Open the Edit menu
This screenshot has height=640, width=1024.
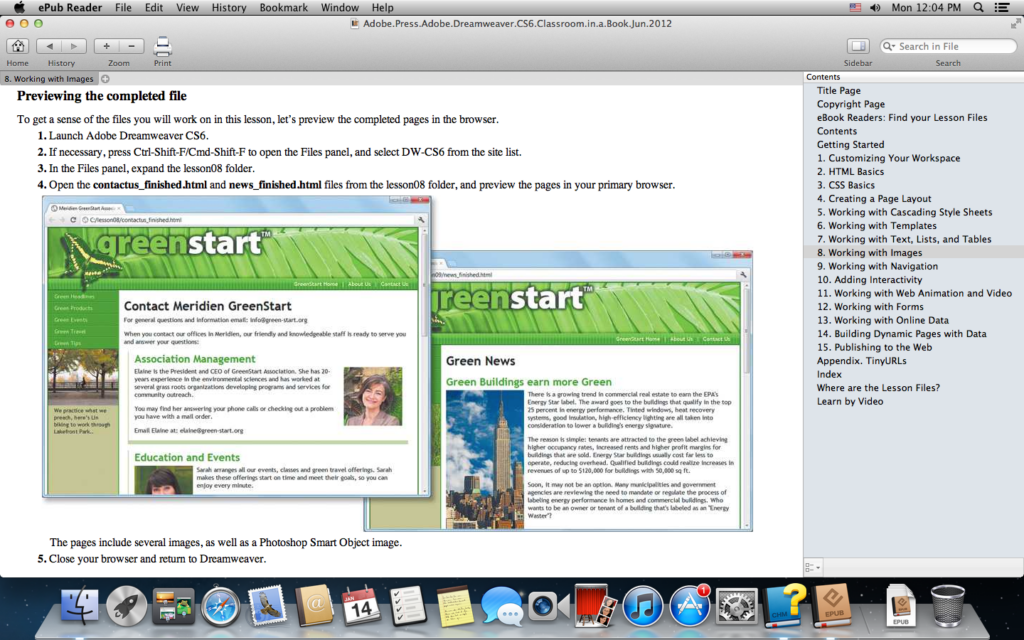[153, 8]
